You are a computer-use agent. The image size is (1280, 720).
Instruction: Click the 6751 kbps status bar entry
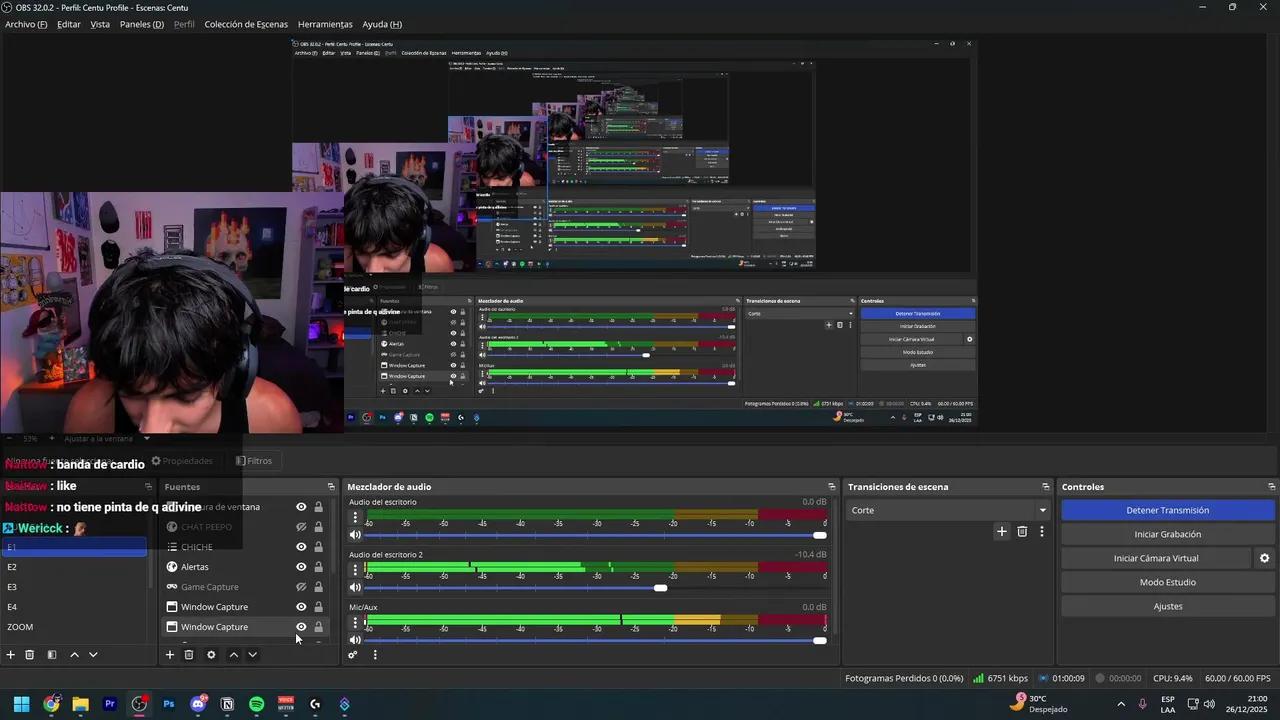[x=1000, y=678]
